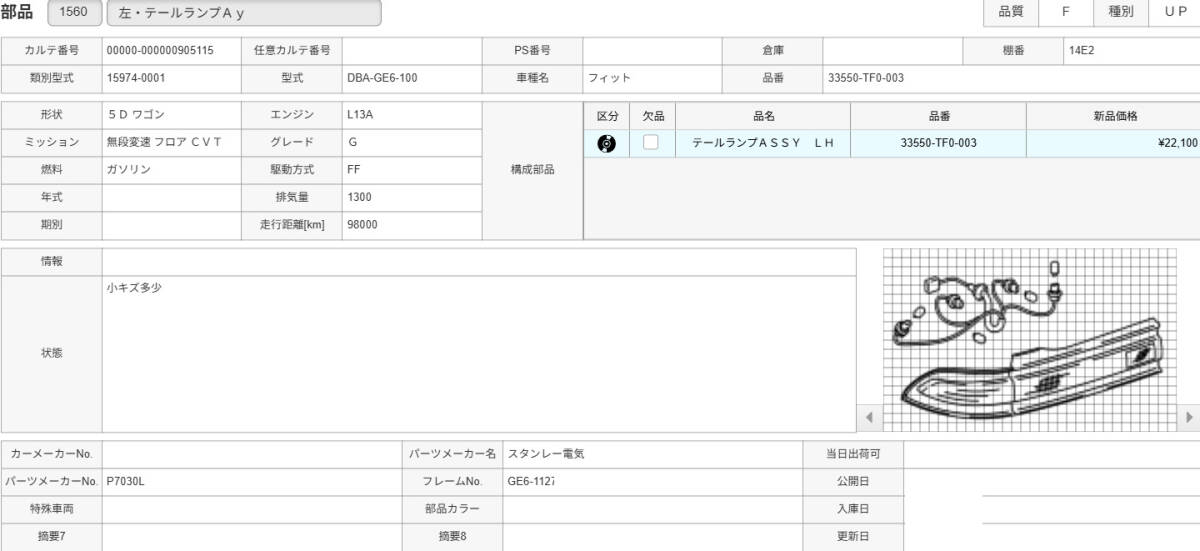Click the empty 特殊車両 field

[x=252, y=509]
